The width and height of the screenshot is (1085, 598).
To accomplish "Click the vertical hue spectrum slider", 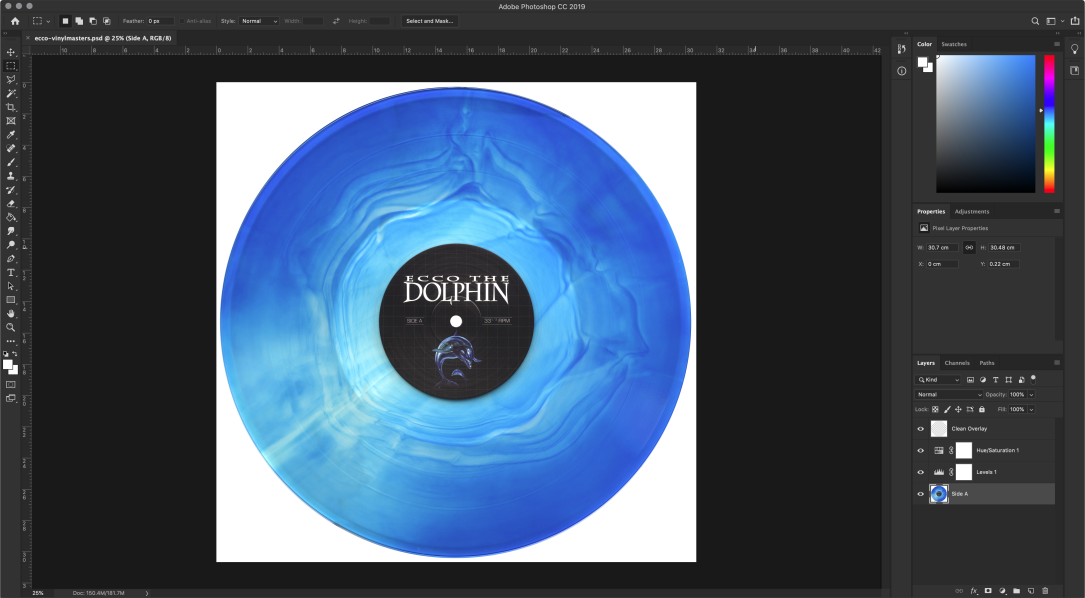I will point(1049,123).
